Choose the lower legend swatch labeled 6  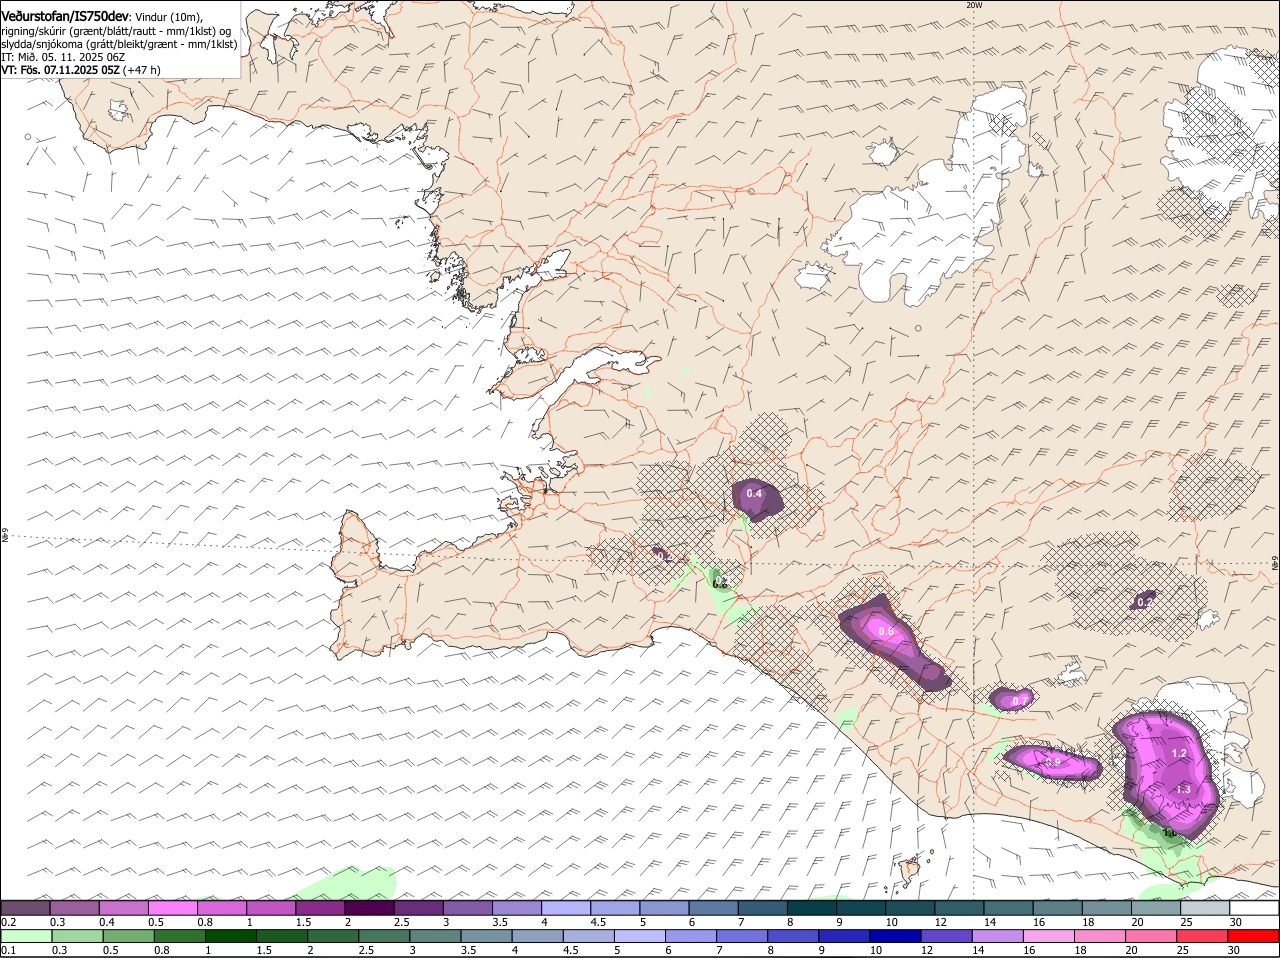[x=691, y=936]
